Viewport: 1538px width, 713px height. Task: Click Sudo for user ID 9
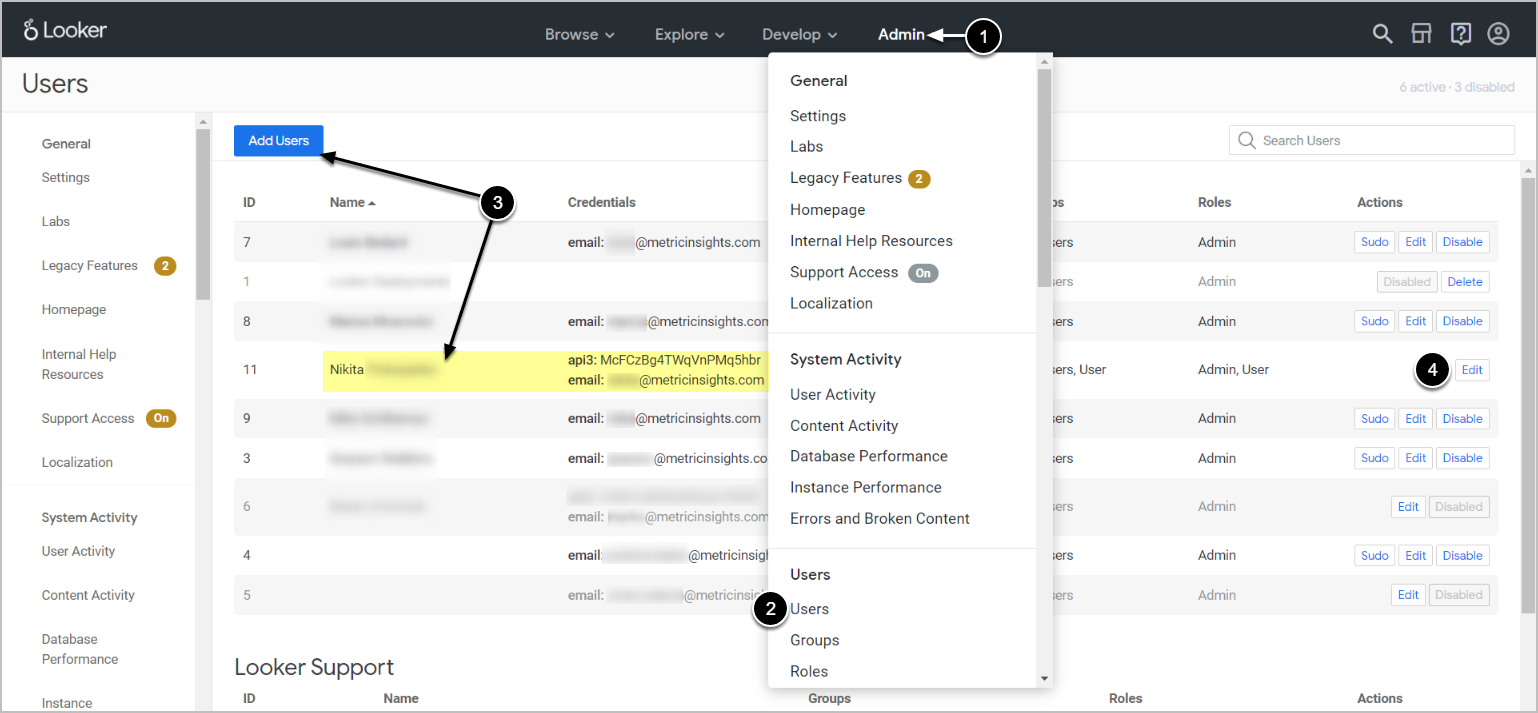(x=1375, y=419)
